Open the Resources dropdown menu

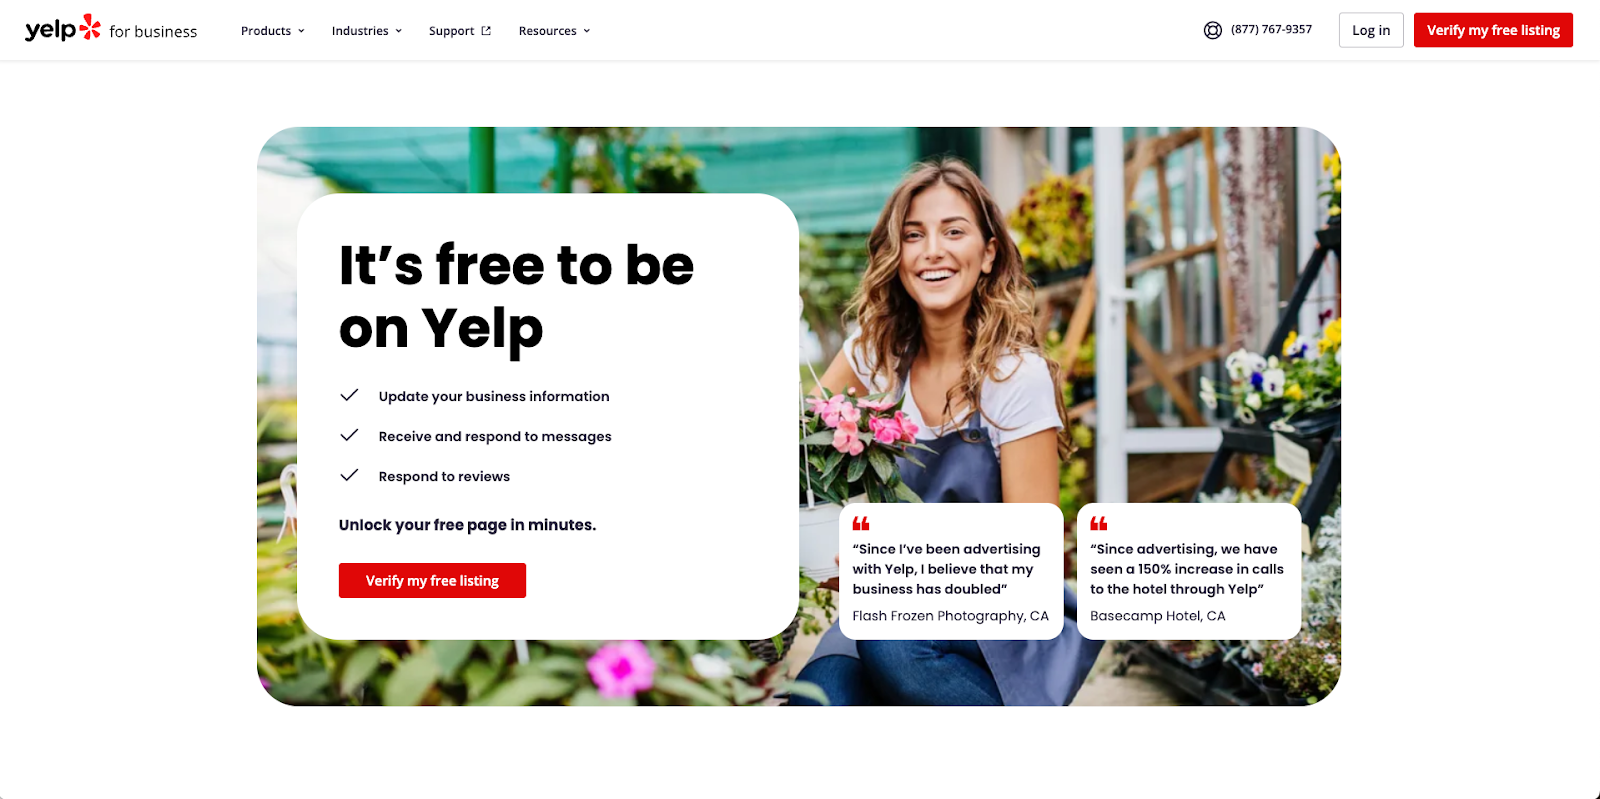point(555,31)
